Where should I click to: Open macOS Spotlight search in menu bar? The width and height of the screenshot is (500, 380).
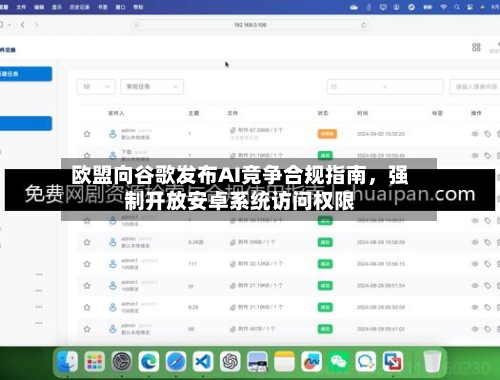pyautogui.click(x=457, y=7)
